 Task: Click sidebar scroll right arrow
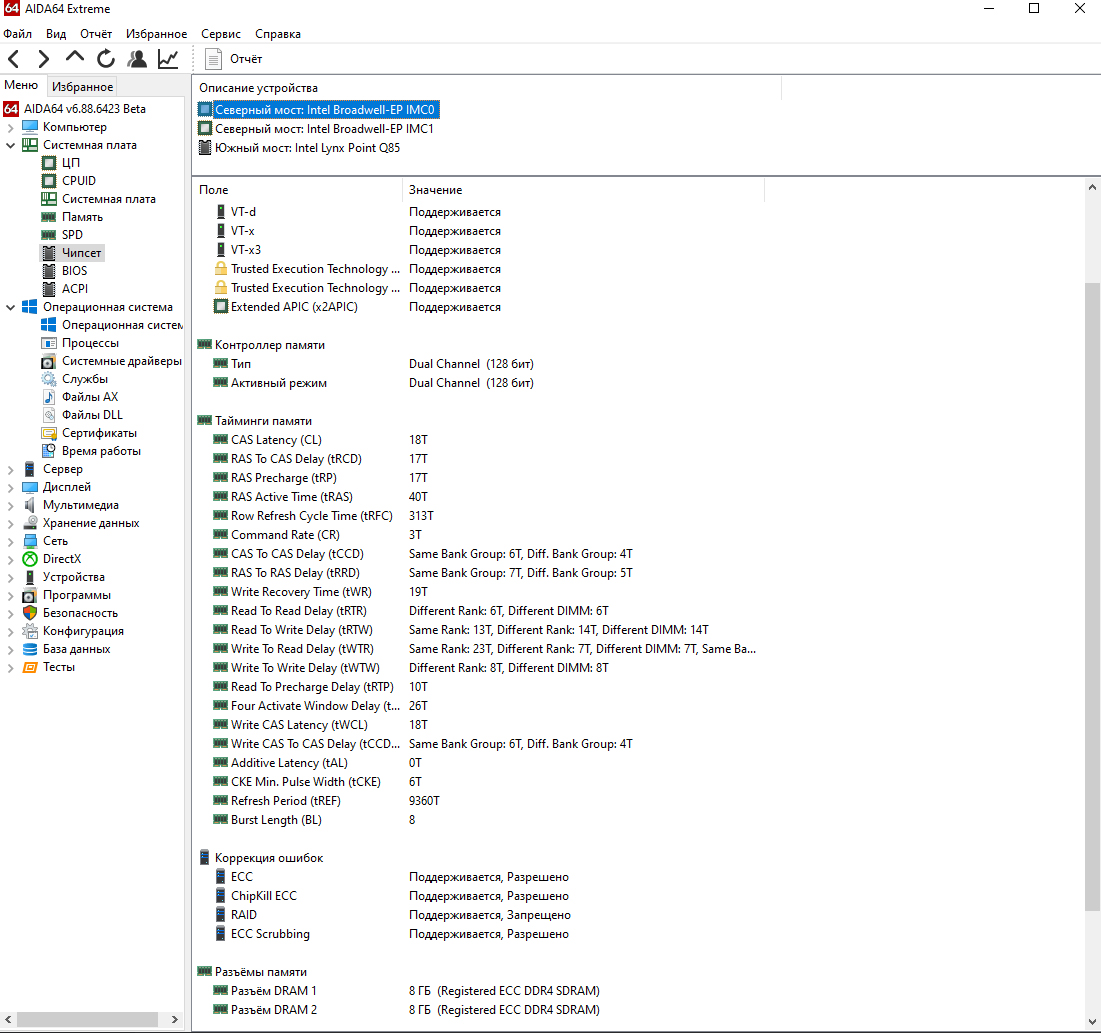click(175, 1020)
